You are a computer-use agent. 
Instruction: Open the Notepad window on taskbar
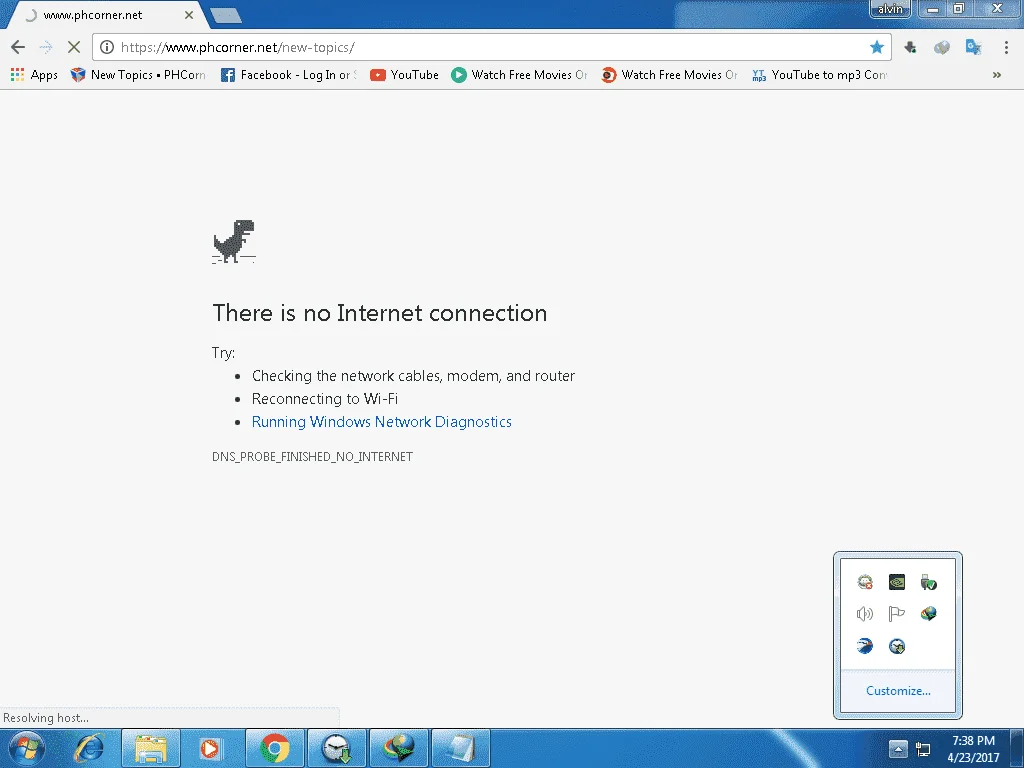(461, 748)
